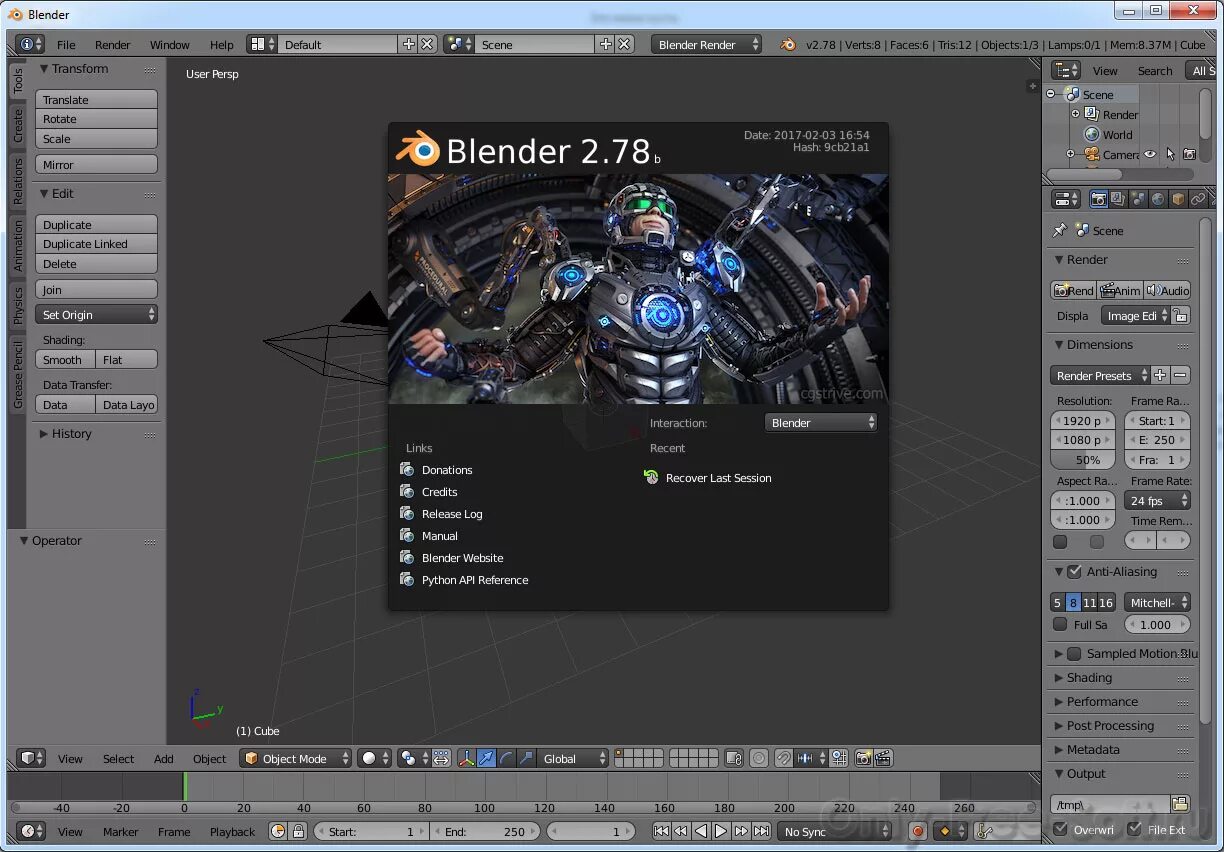
Task: Toggle Camera renderability in the outliner
Action: tap(1189, 154)
